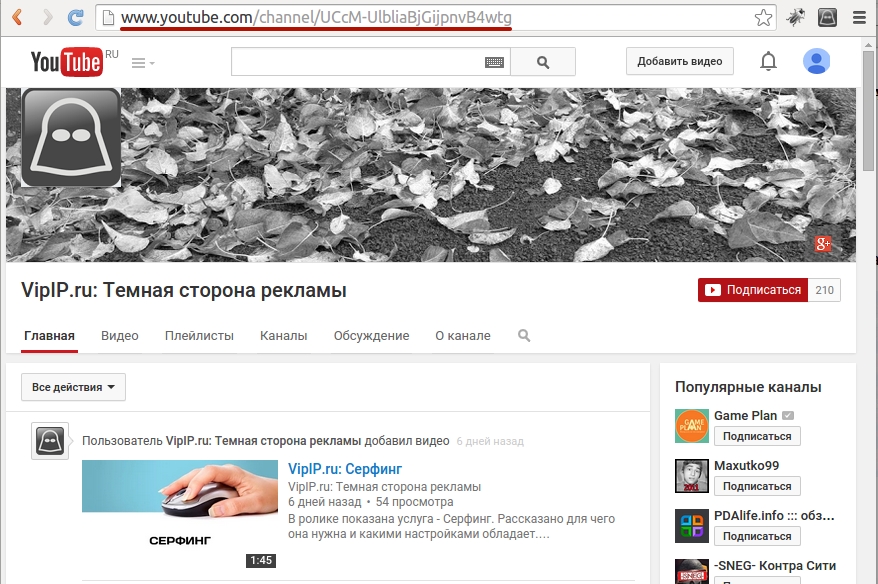Click the bold channel name in the activity line
878x584 pixels.
[263, 441]
